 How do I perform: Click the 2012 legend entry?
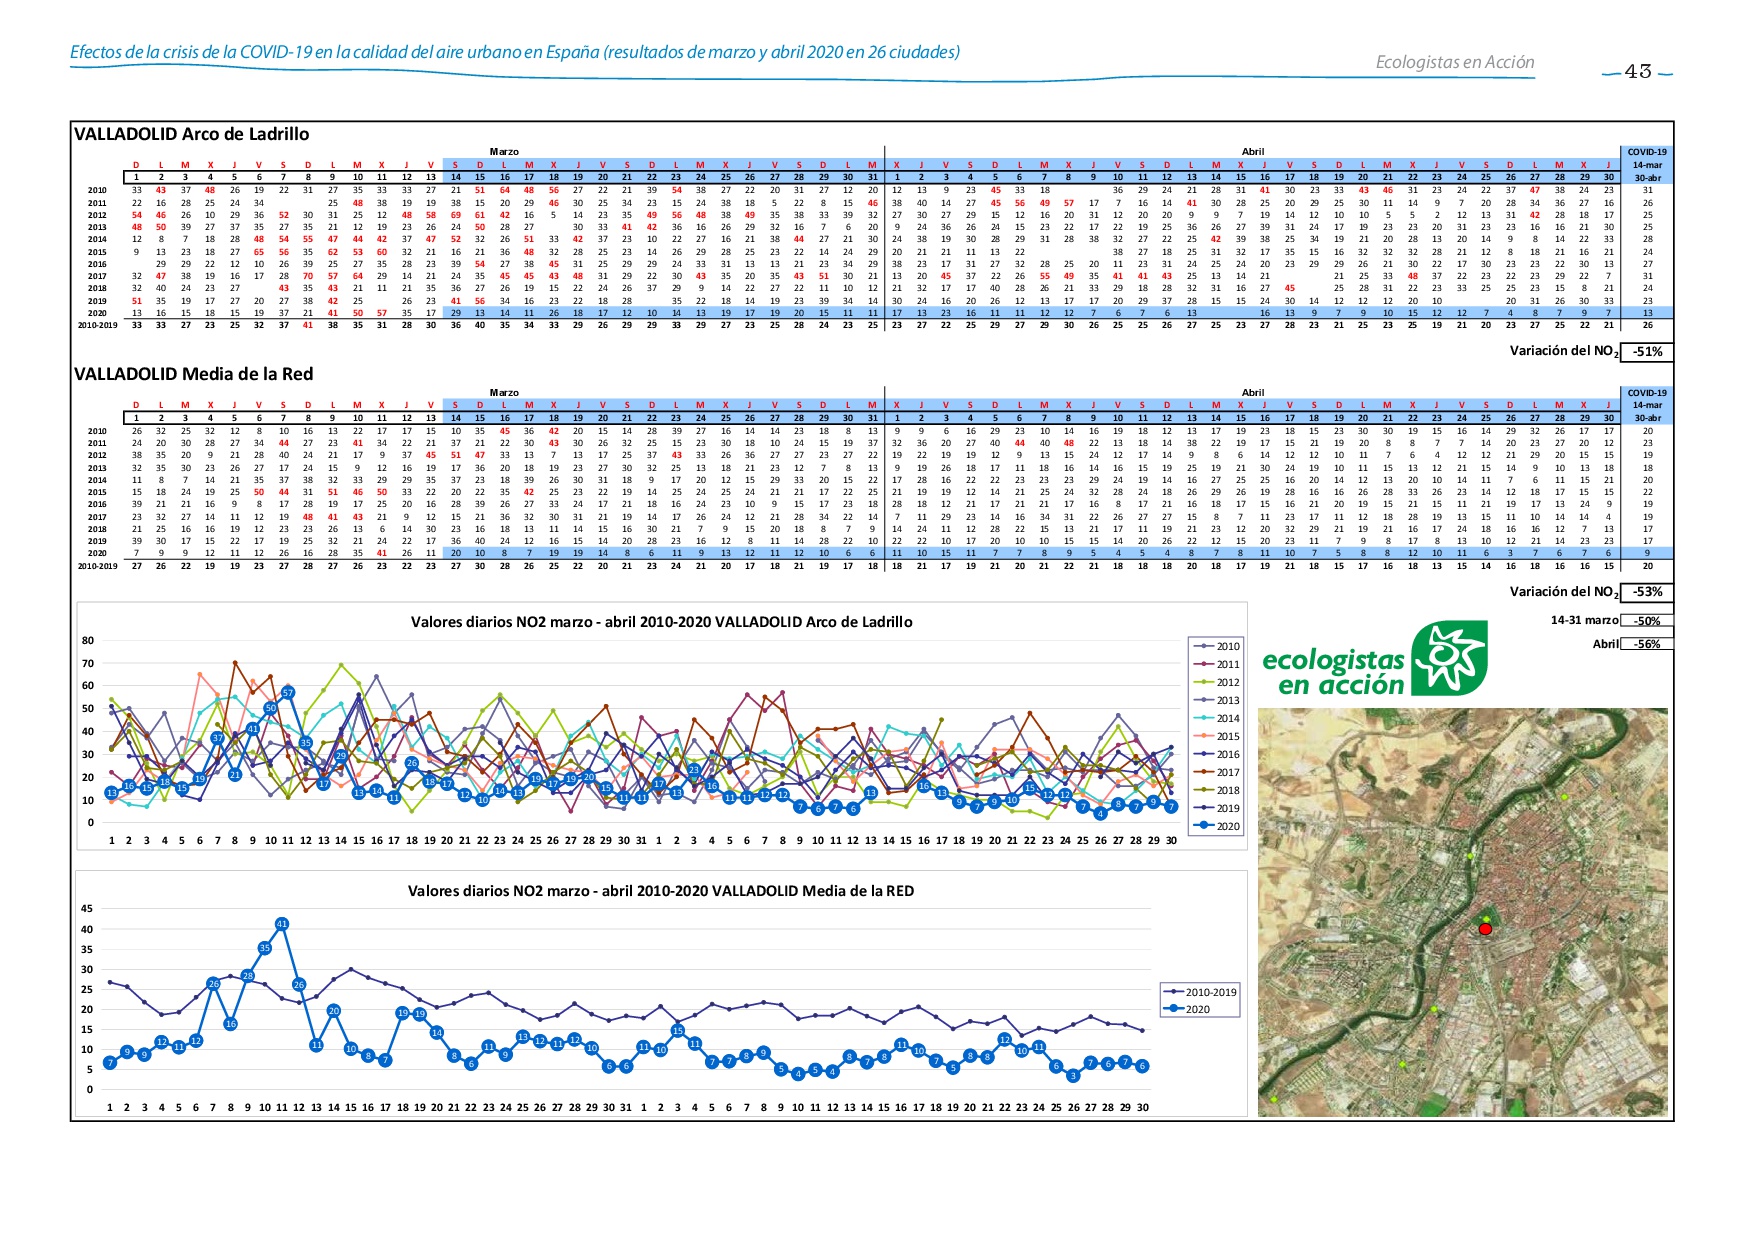[x=1215, y=682]
